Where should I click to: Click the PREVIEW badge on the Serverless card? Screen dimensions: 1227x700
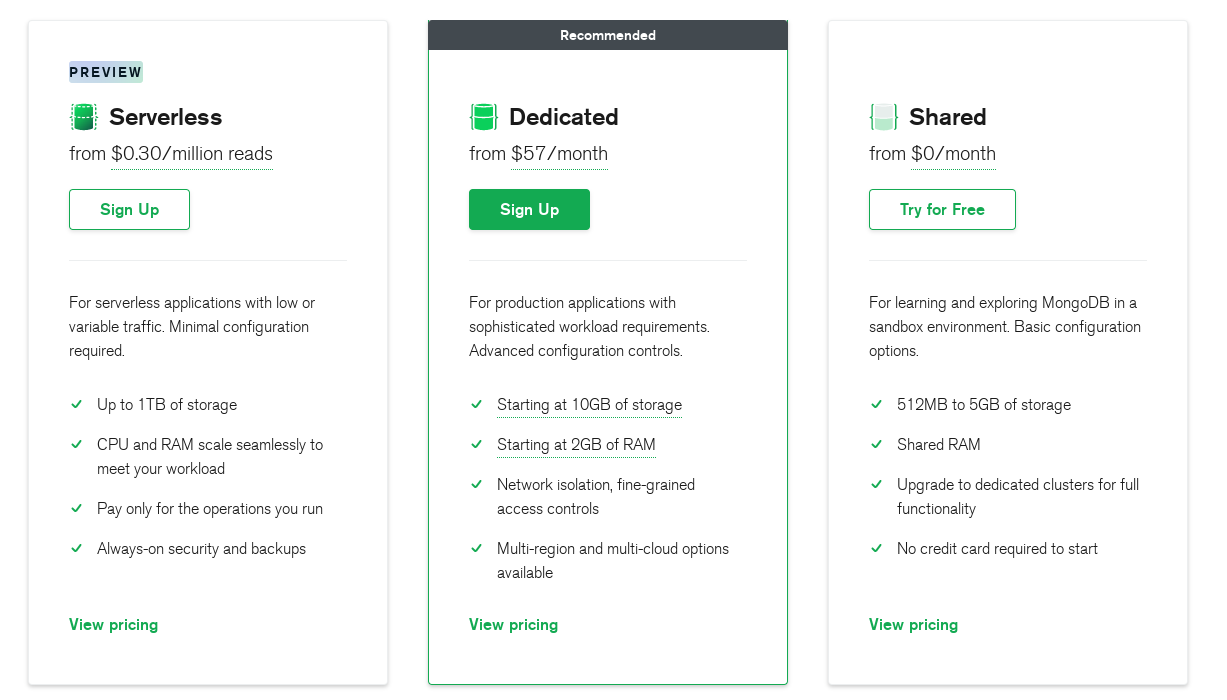click(106, 72)
